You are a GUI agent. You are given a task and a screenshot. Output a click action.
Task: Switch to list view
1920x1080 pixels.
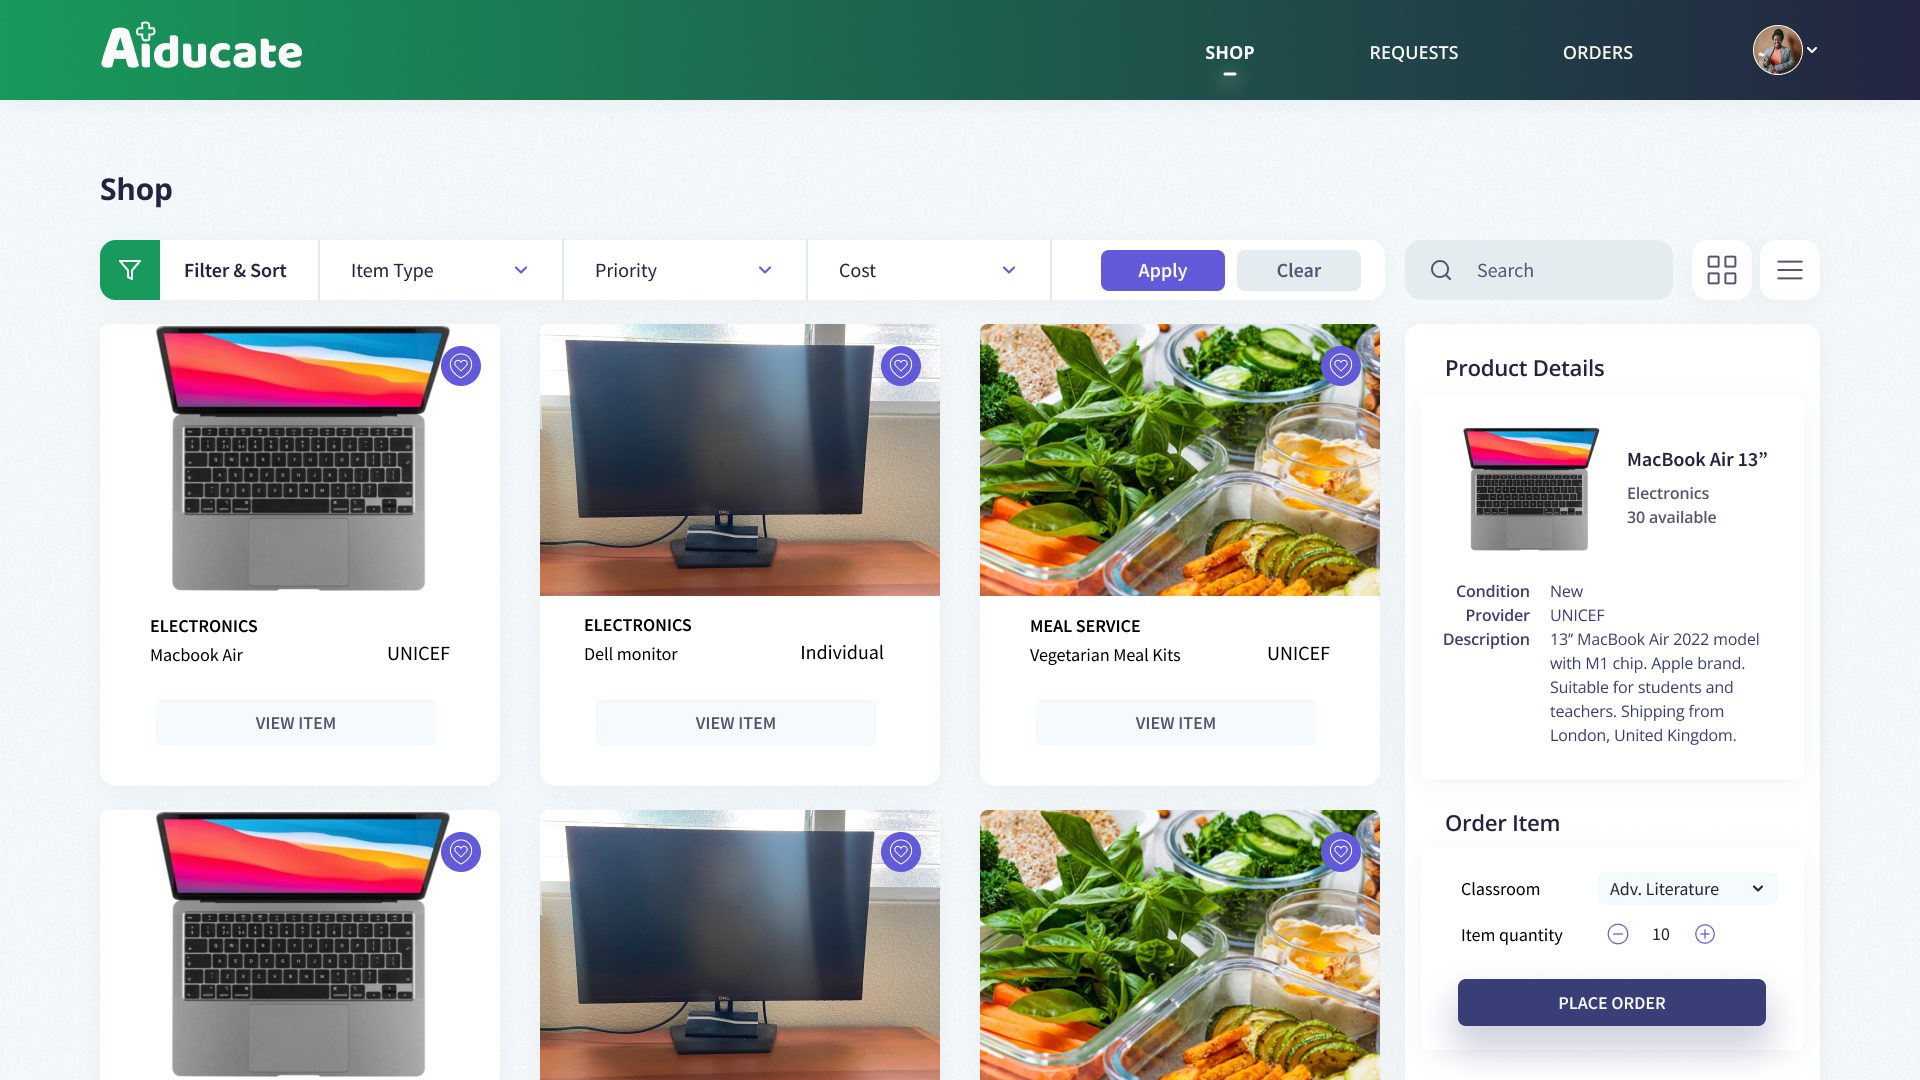click(1789, 270)
